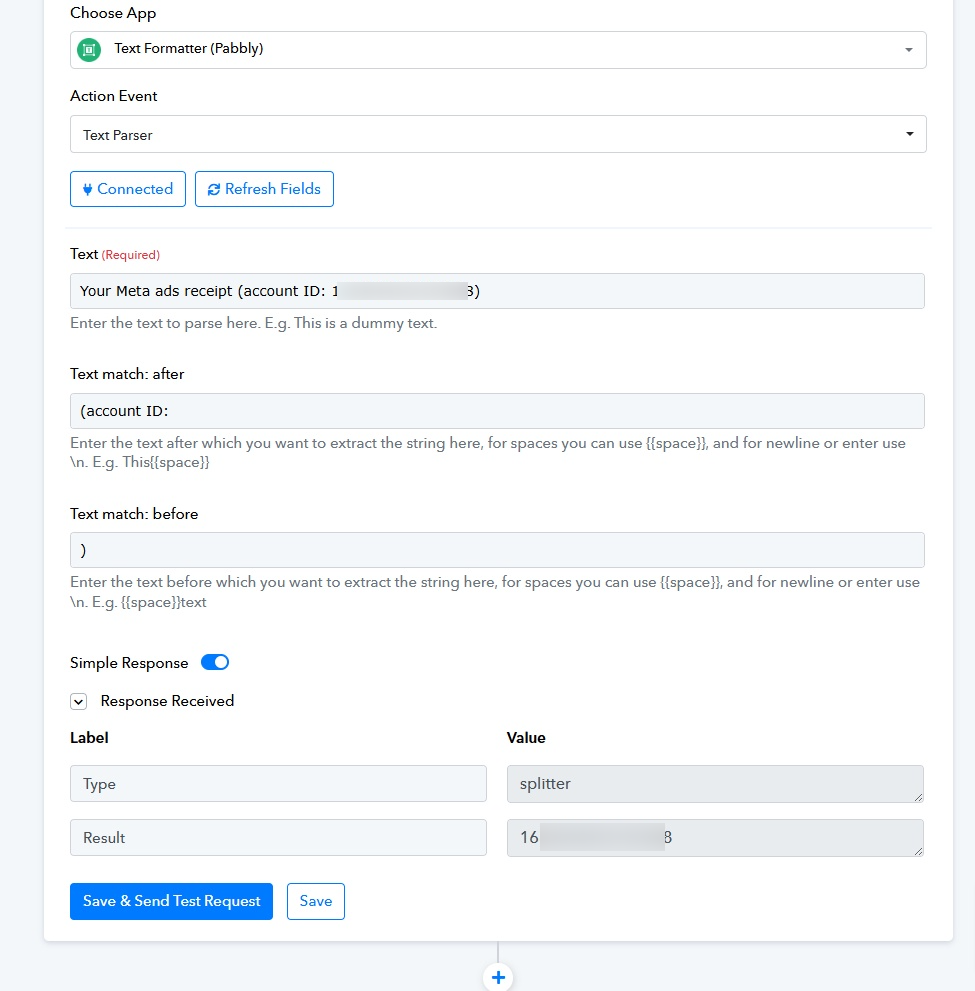Click the Text required input field

(x=497, y=291)
